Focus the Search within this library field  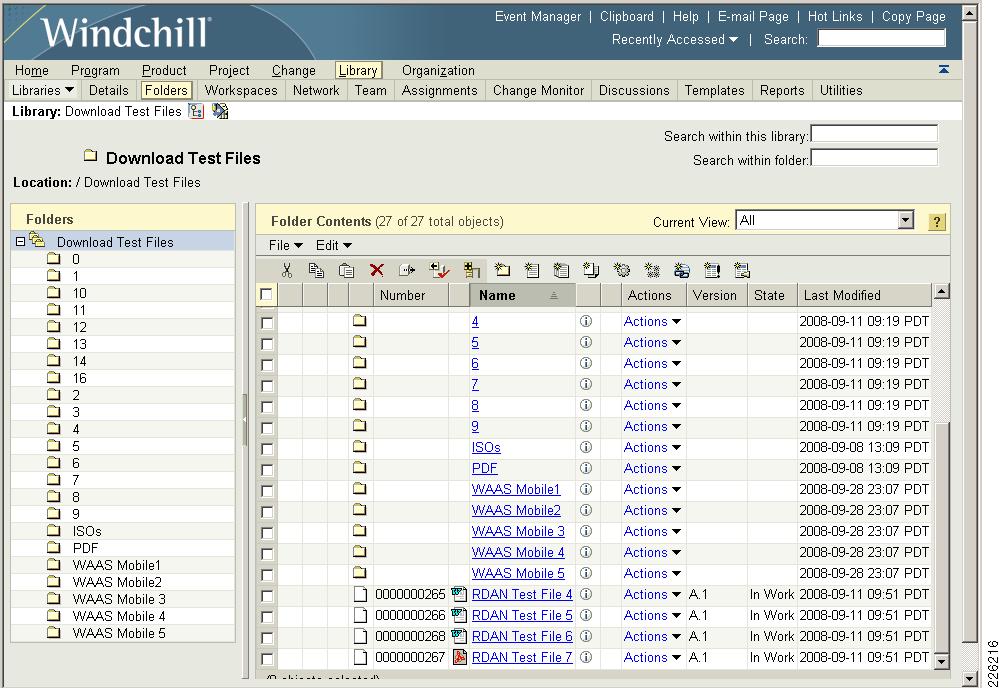pyautogui.click(x=873, y=133)
